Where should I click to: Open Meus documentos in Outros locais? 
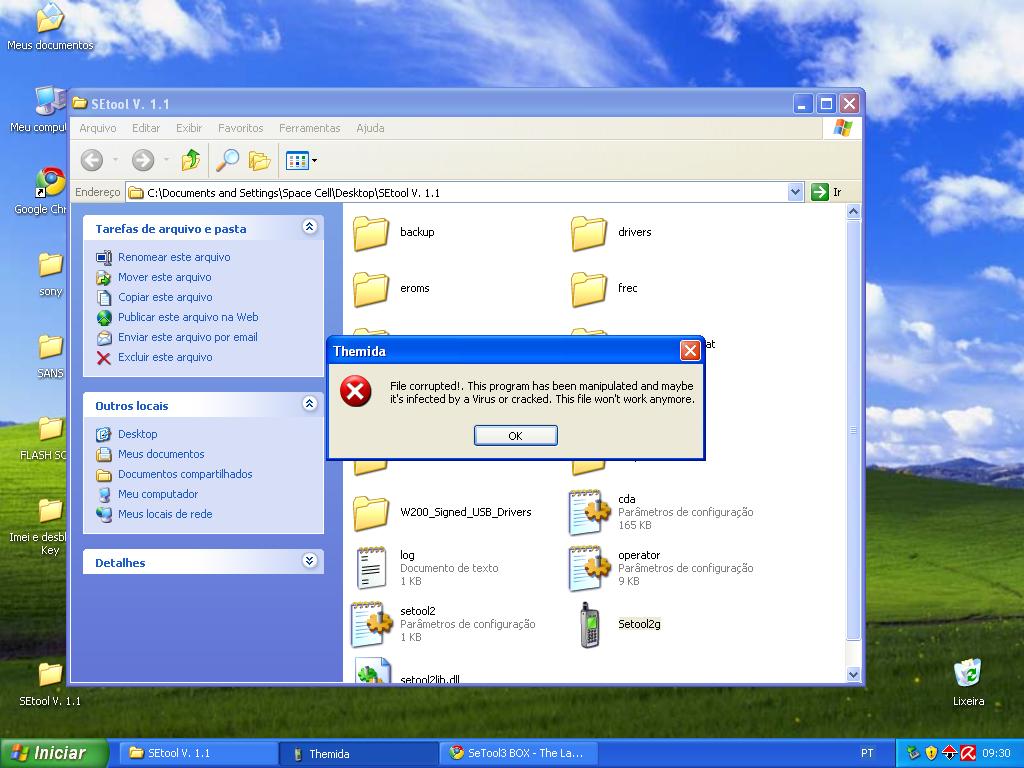tap(161, 455)
